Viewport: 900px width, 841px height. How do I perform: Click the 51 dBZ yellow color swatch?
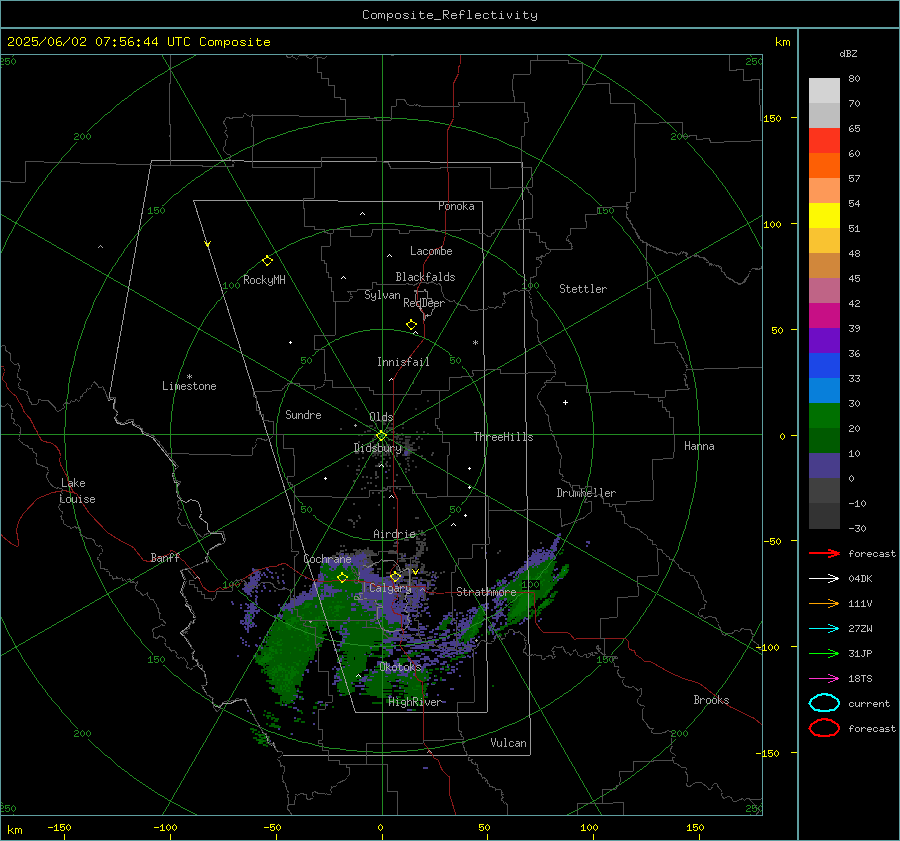click(x=824, y=216)
